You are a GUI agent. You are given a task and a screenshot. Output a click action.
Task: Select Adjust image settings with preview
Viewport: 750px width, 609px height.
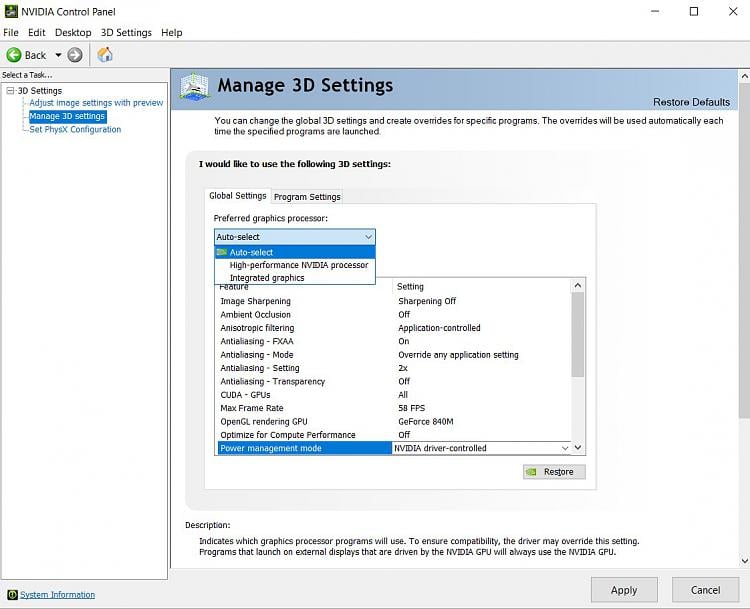tap(96, 103)
